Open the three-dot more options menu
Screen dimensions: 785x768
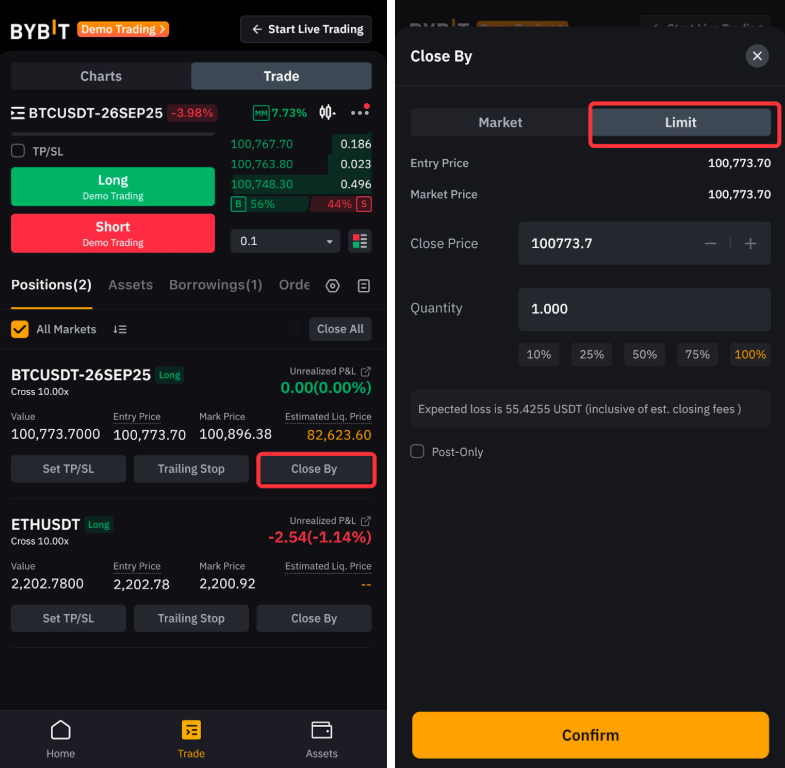tap(359, 112)
